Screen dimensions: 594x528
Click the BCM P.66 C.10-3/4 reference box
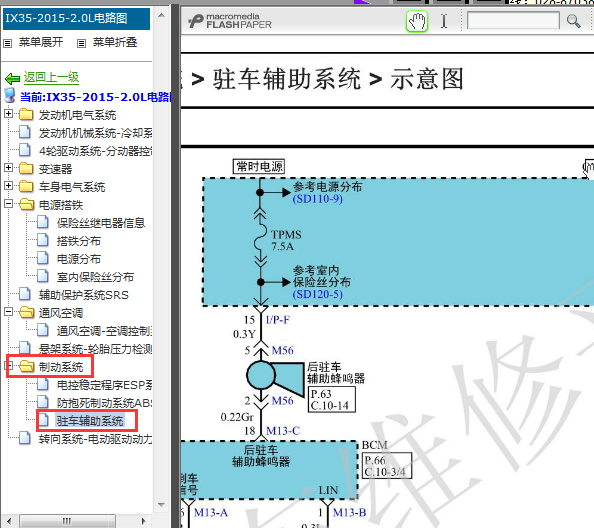click(x=387, y=466)
